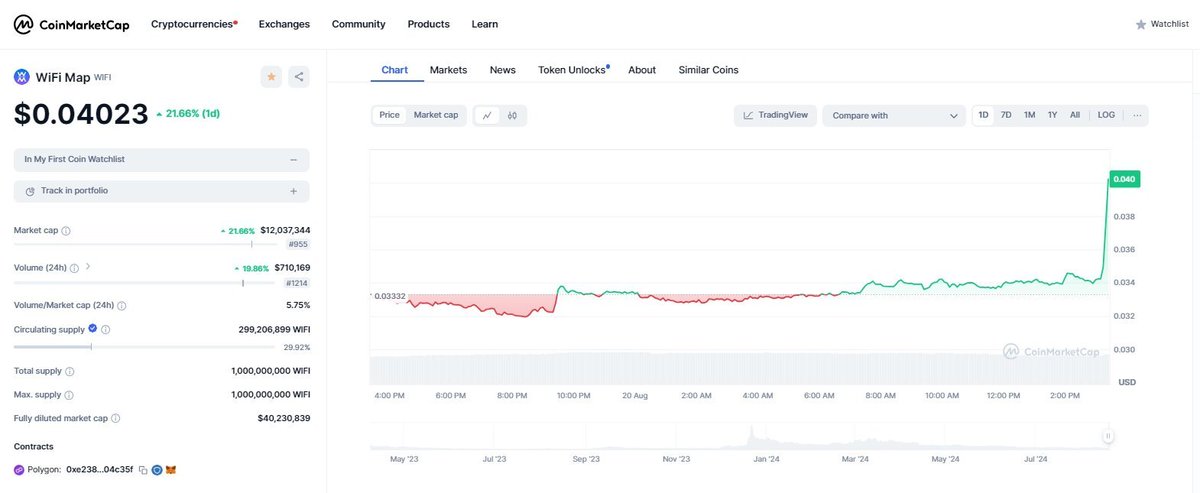Viewport: 1200px width, 493px height.
Task: Click the market cap rank #955 badge
Action: 298,244
